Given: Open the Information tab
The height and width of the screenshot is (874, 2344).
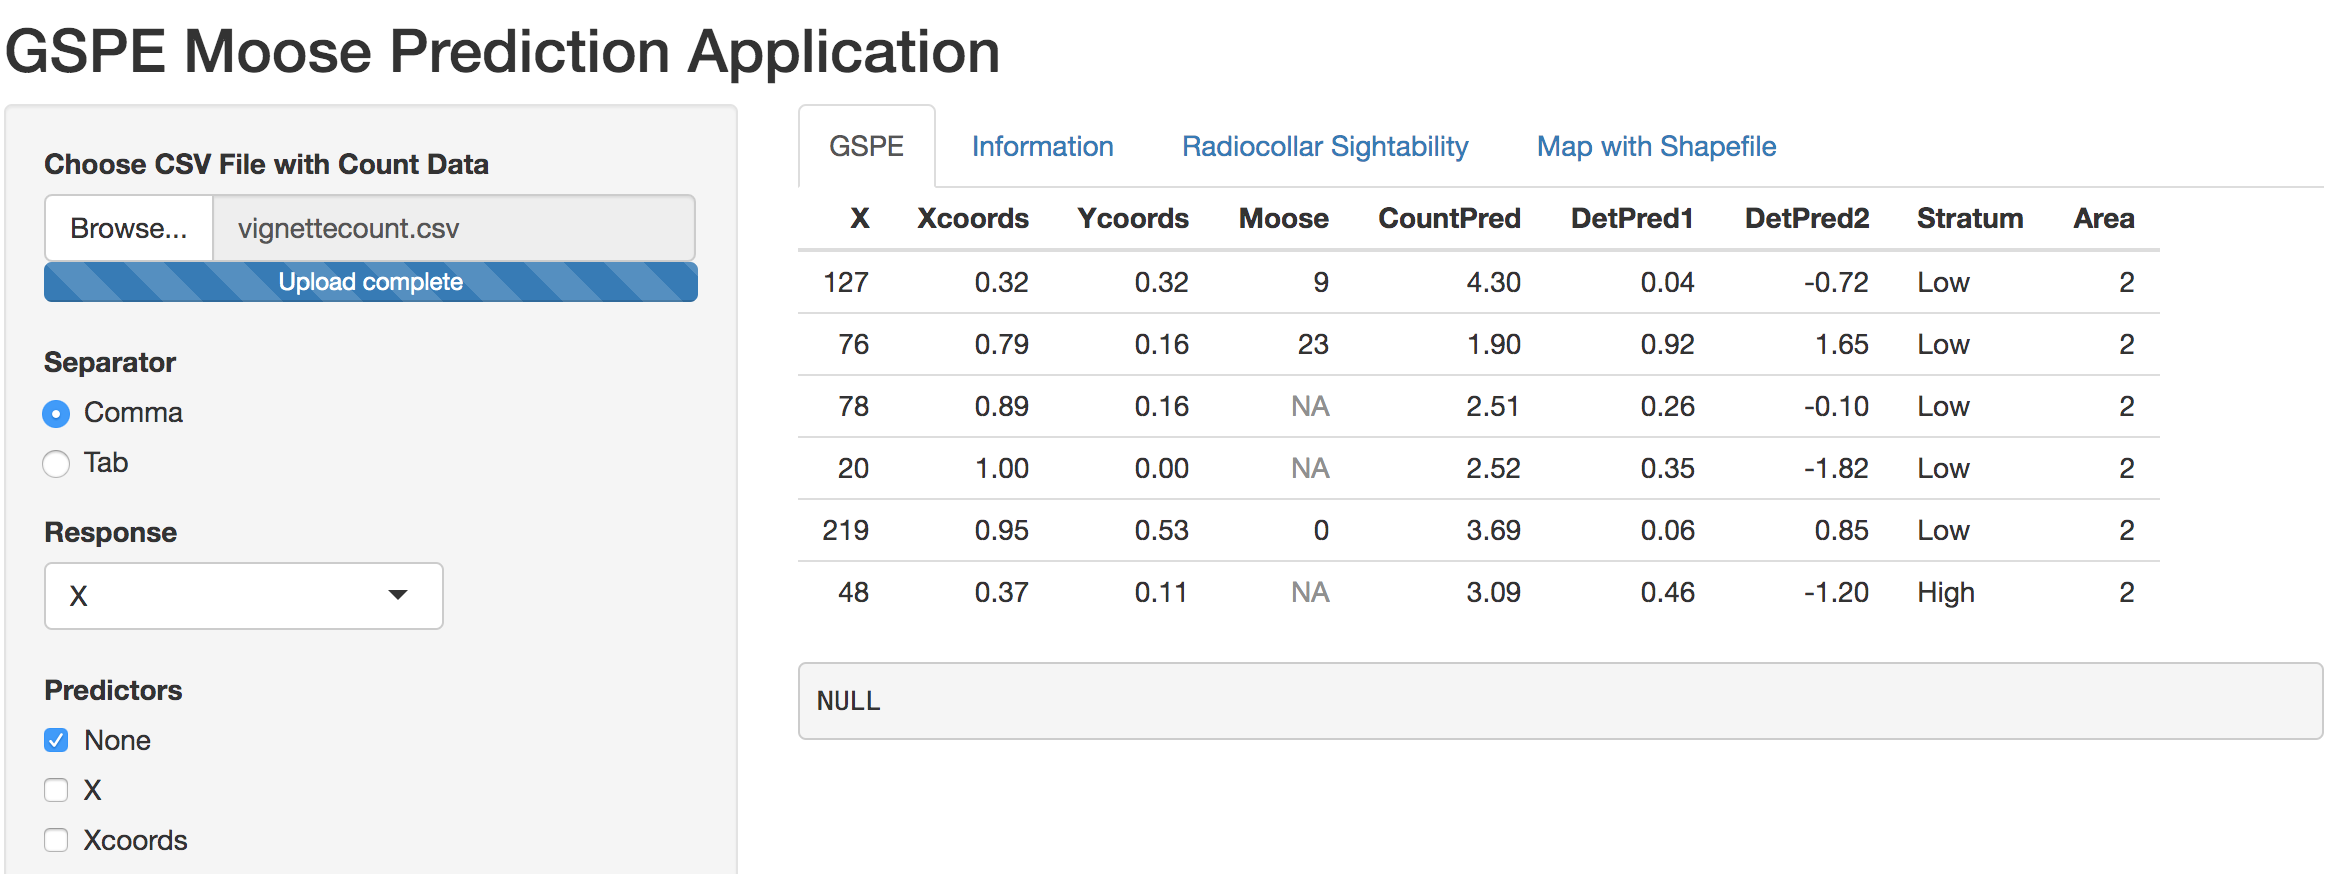Looking at the screenshot, I should [x=1043, y=146].
